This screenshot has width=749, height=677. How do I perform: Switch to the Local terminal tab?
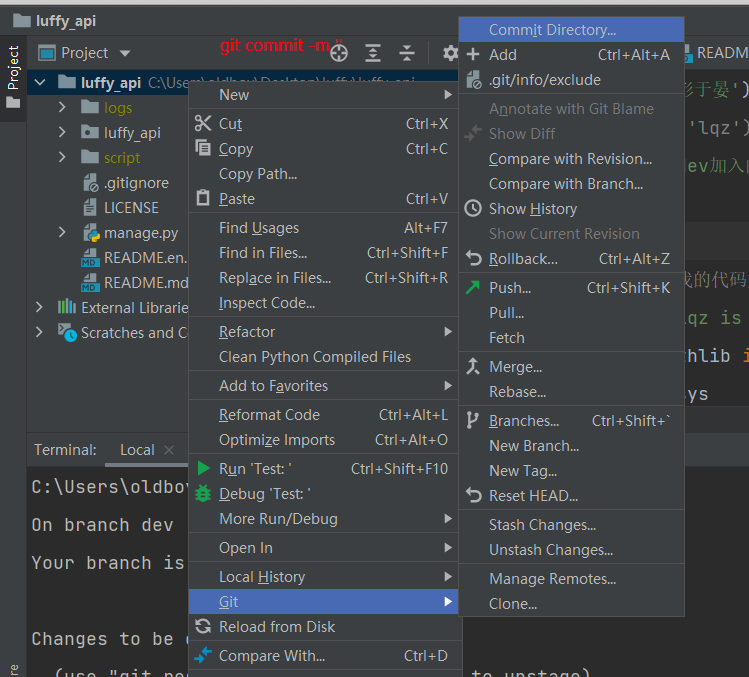(x=137, y=450)
